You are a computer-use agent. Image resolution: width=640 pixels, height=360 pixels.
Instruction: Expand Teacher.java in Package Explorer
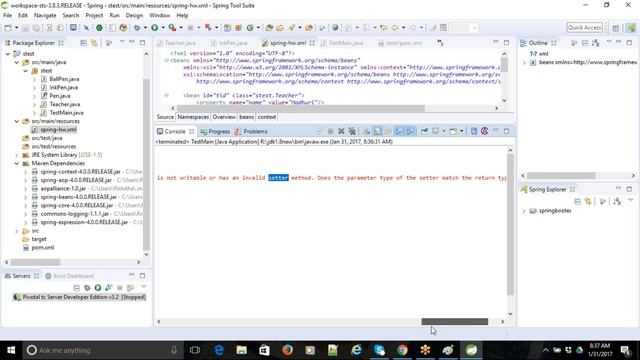tap(34, 104)
